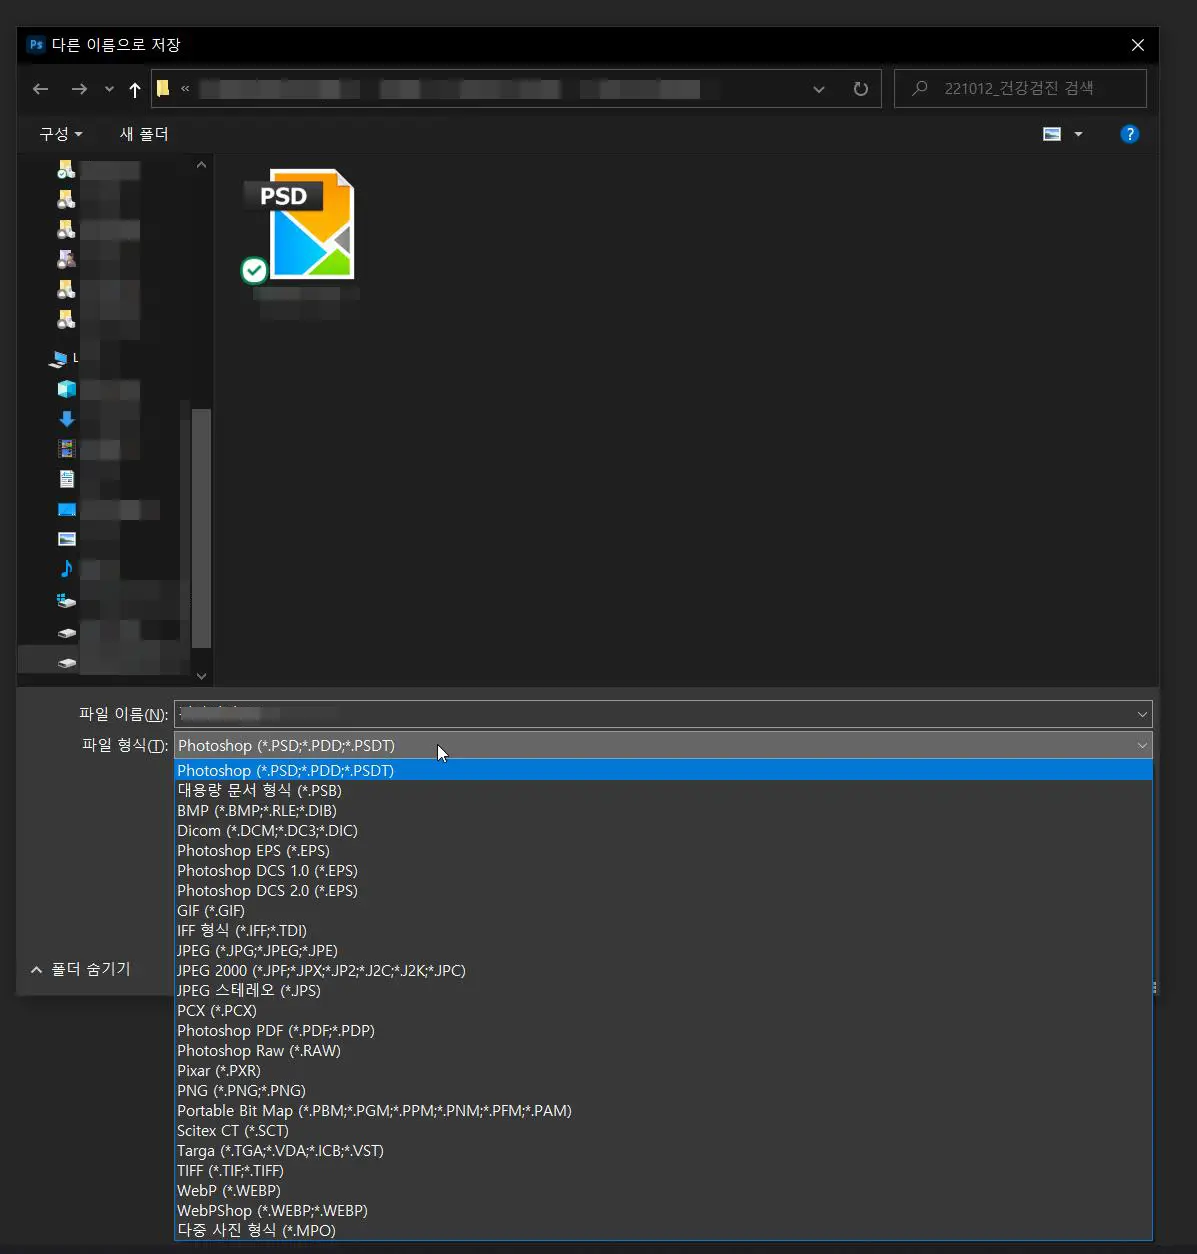The width and height of the screenshot is (1197, 1254).
Task: Select WebPShop (*.WEBP;*.WEBP) format
Action: click(x=663, y=1210)
